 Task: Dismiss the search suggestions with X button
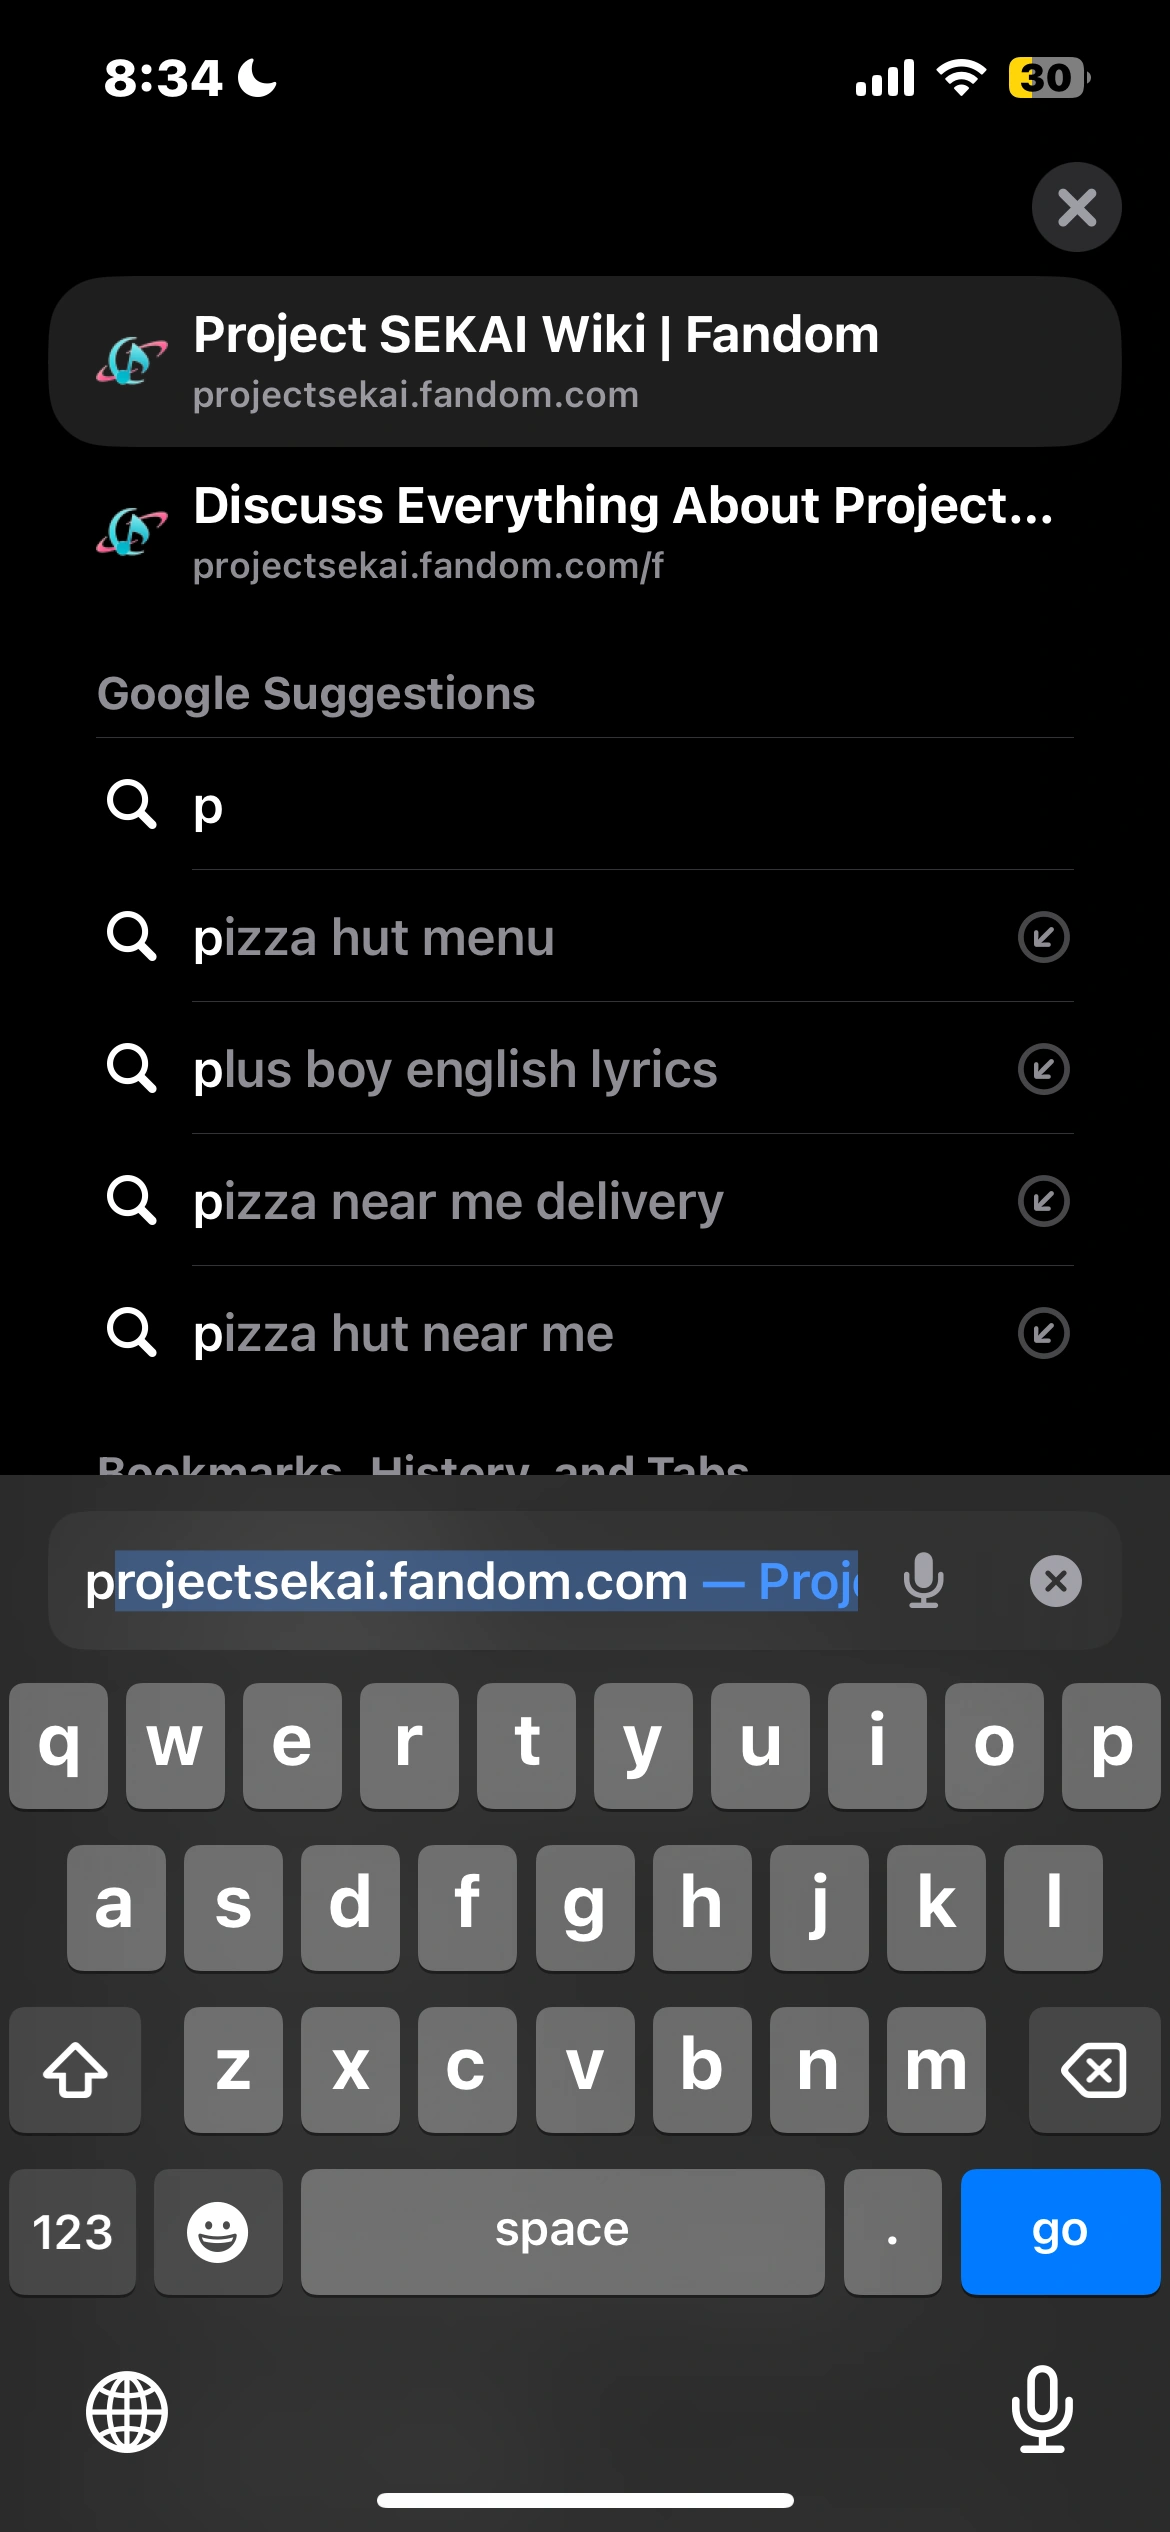click(x=1076, y=208)
